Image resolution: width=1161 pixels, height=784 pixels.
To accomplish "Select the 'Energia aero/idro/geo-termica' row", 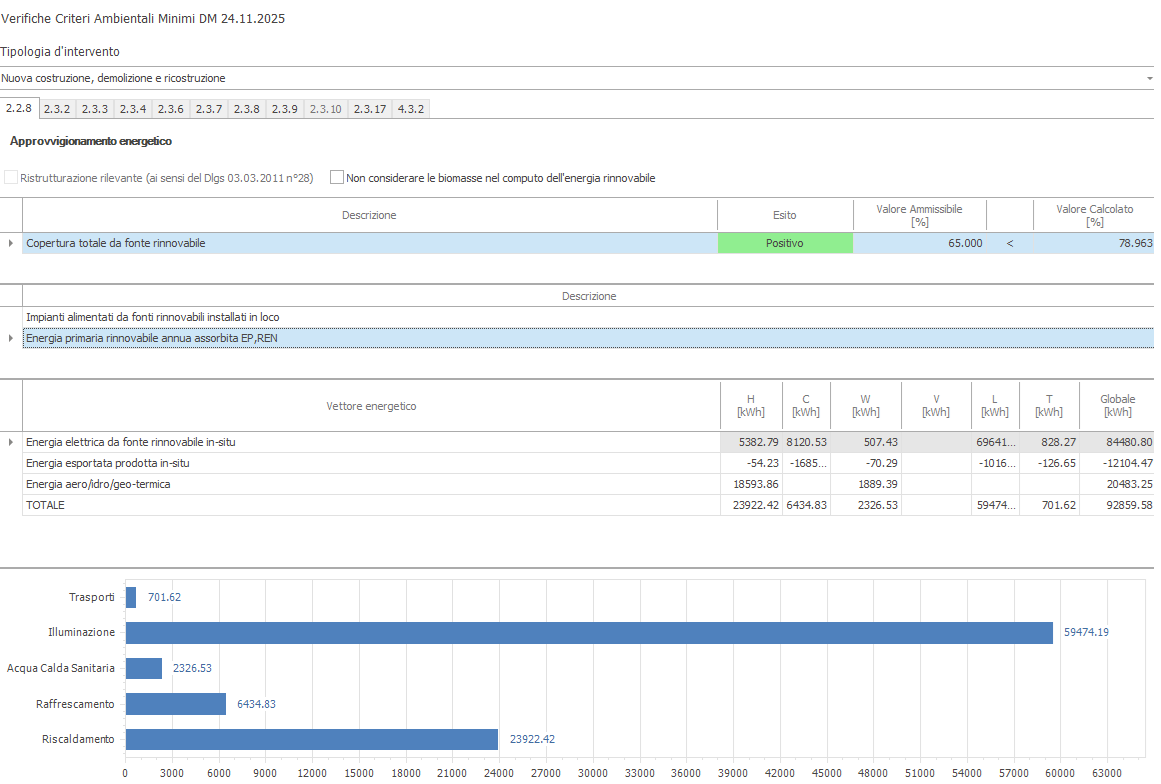I will point(98,484).
